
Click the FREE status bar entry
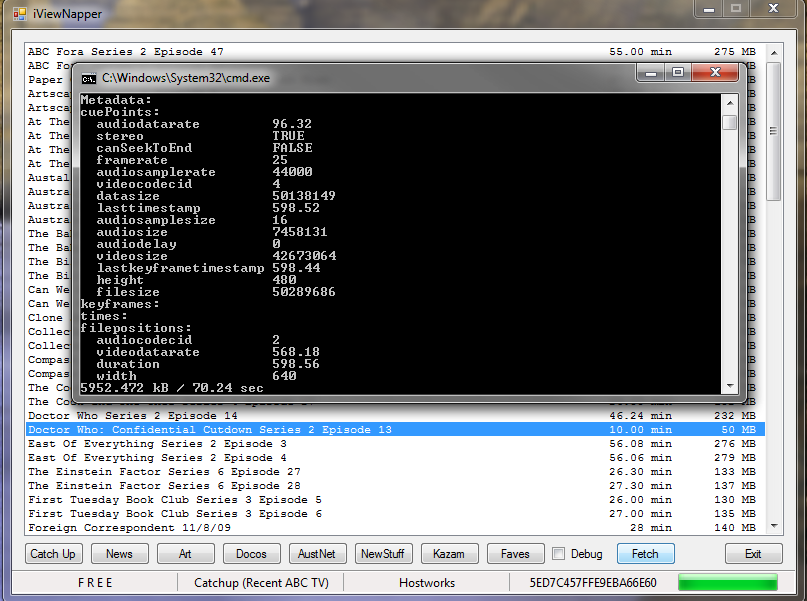[95, 582]
